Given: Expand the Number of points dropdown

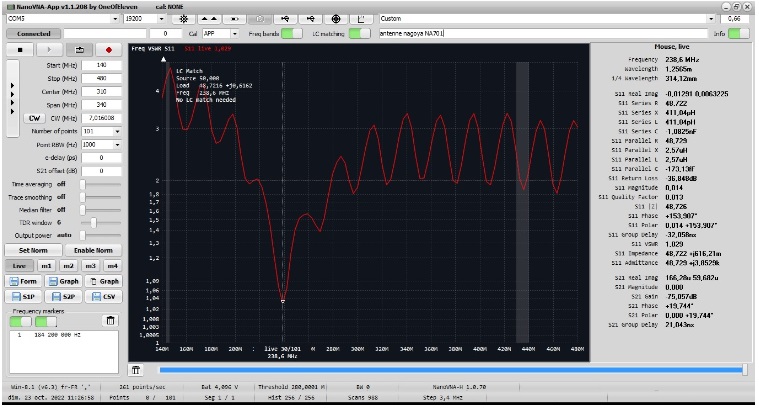Looking at the screenshot, I should pyautogui.click(x=101, y=131).
